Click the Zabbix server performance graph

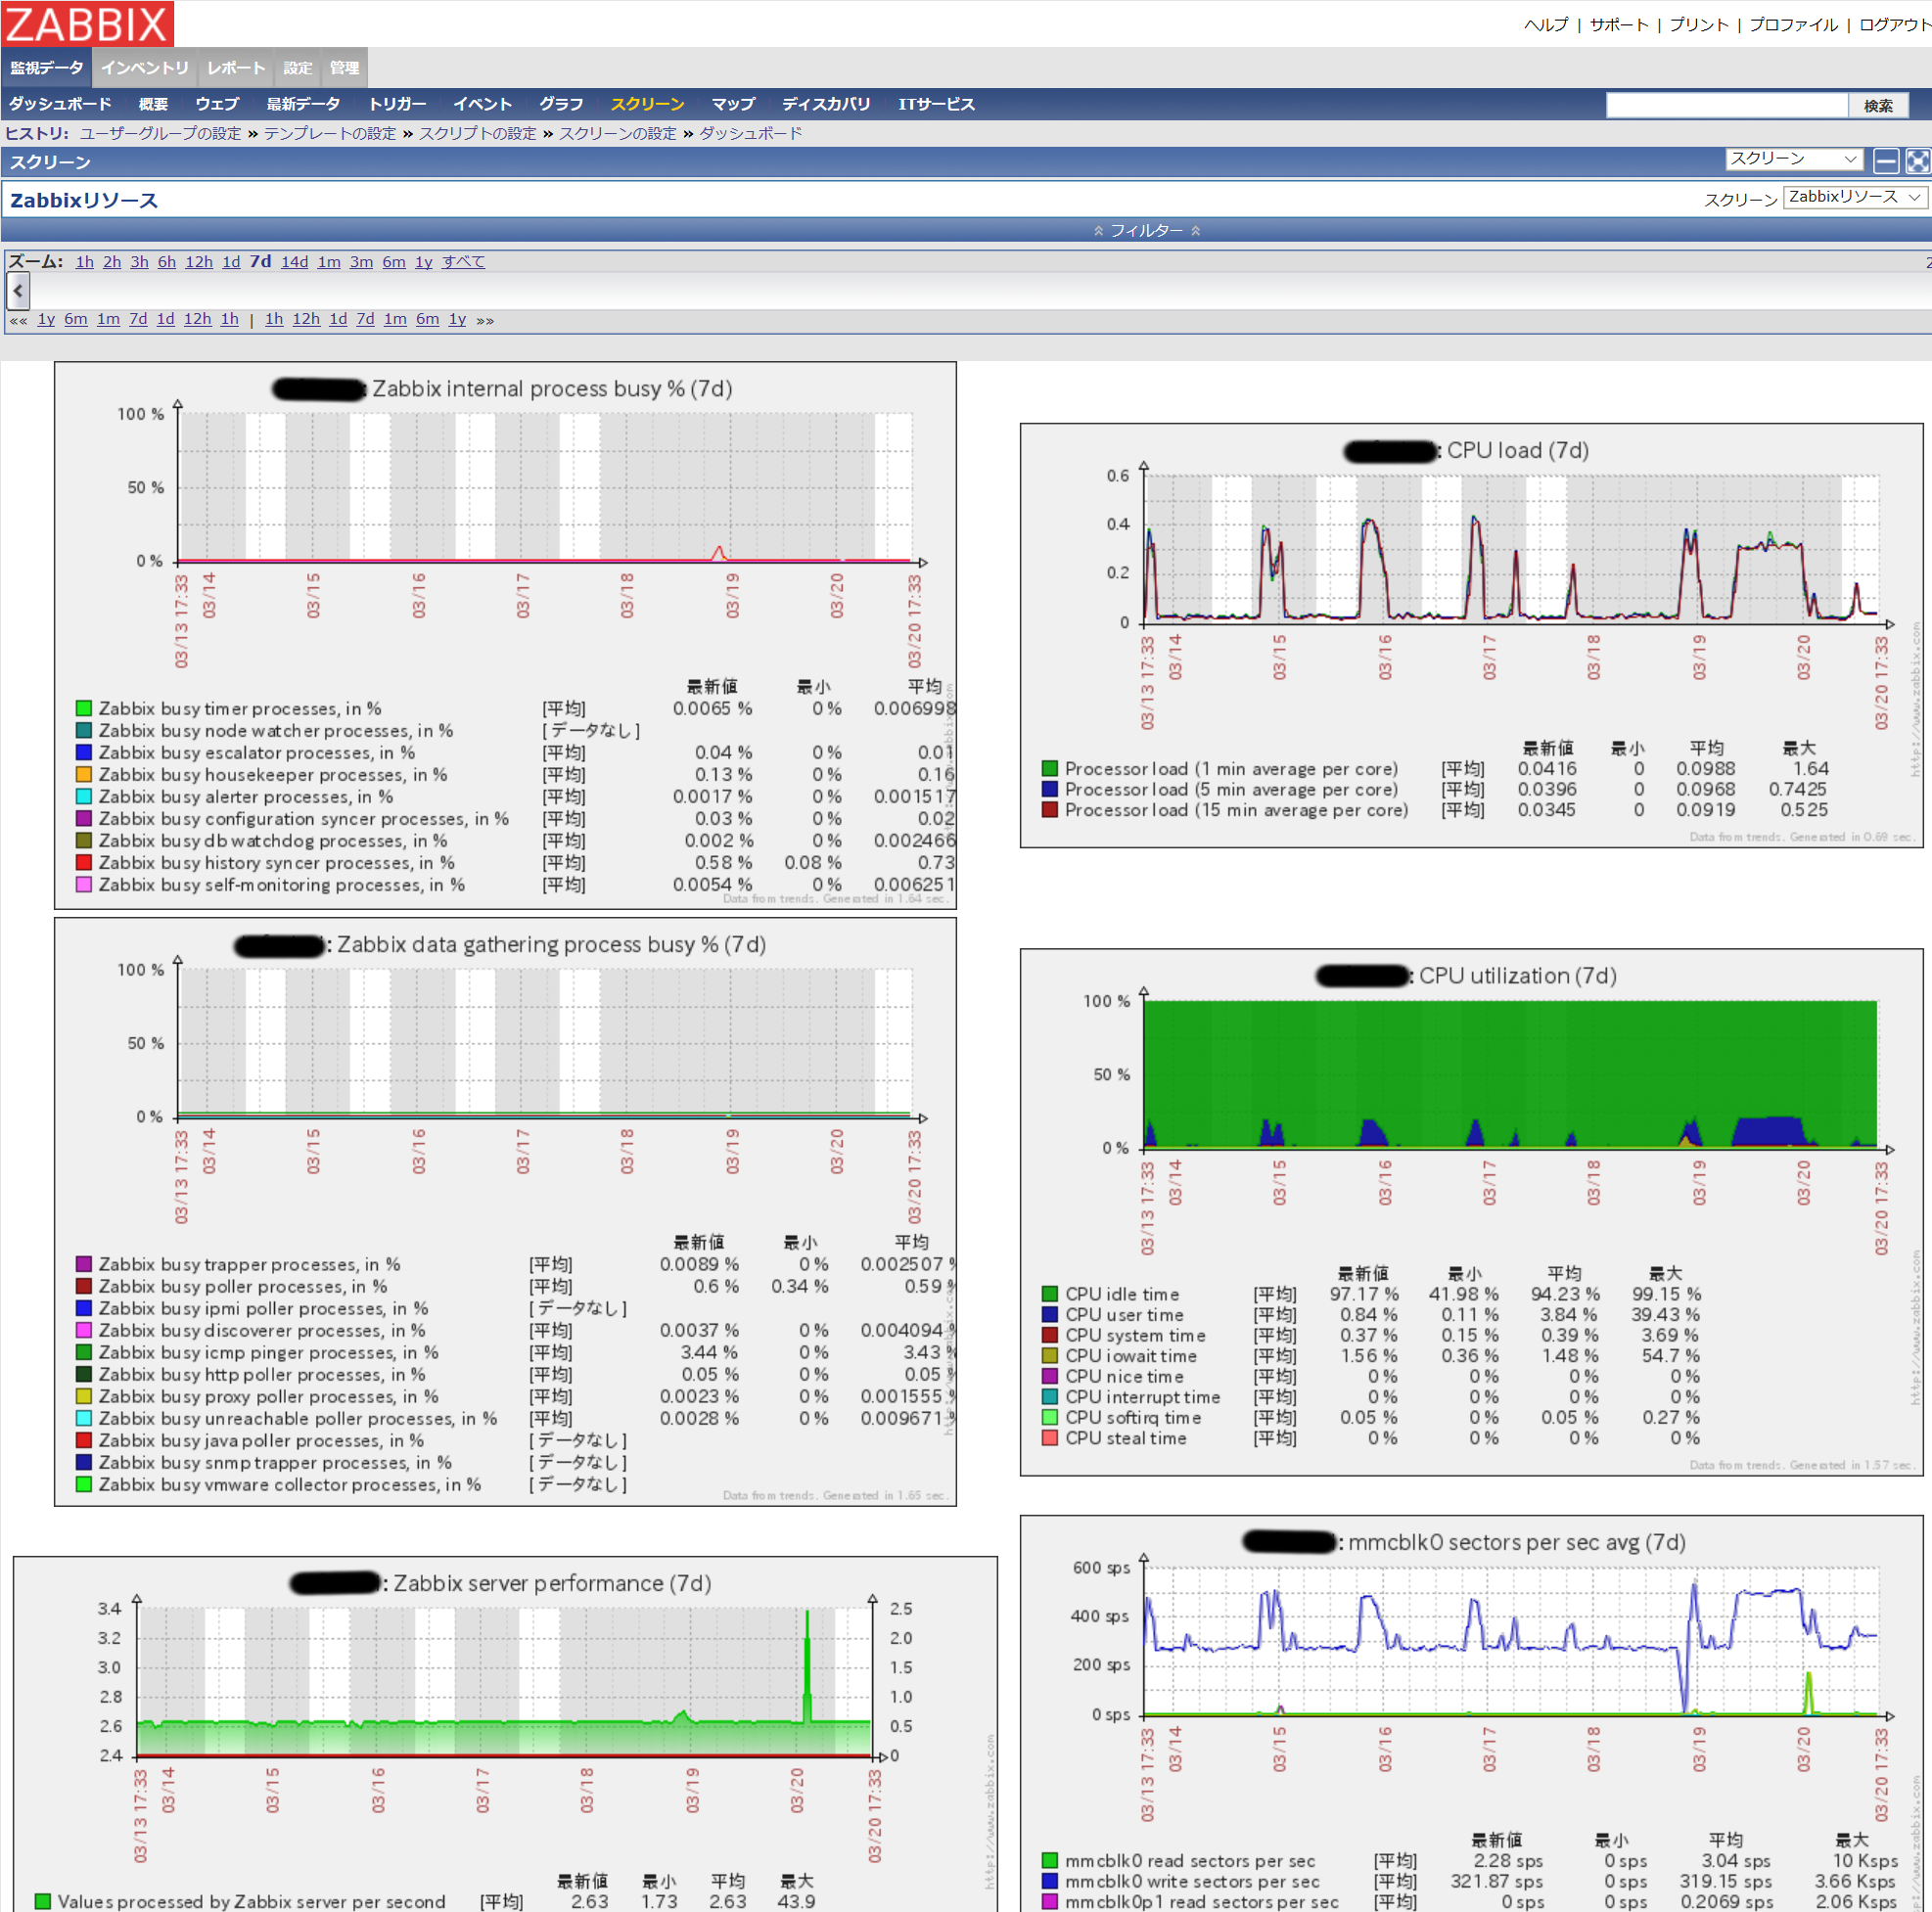click(505, 1734)
